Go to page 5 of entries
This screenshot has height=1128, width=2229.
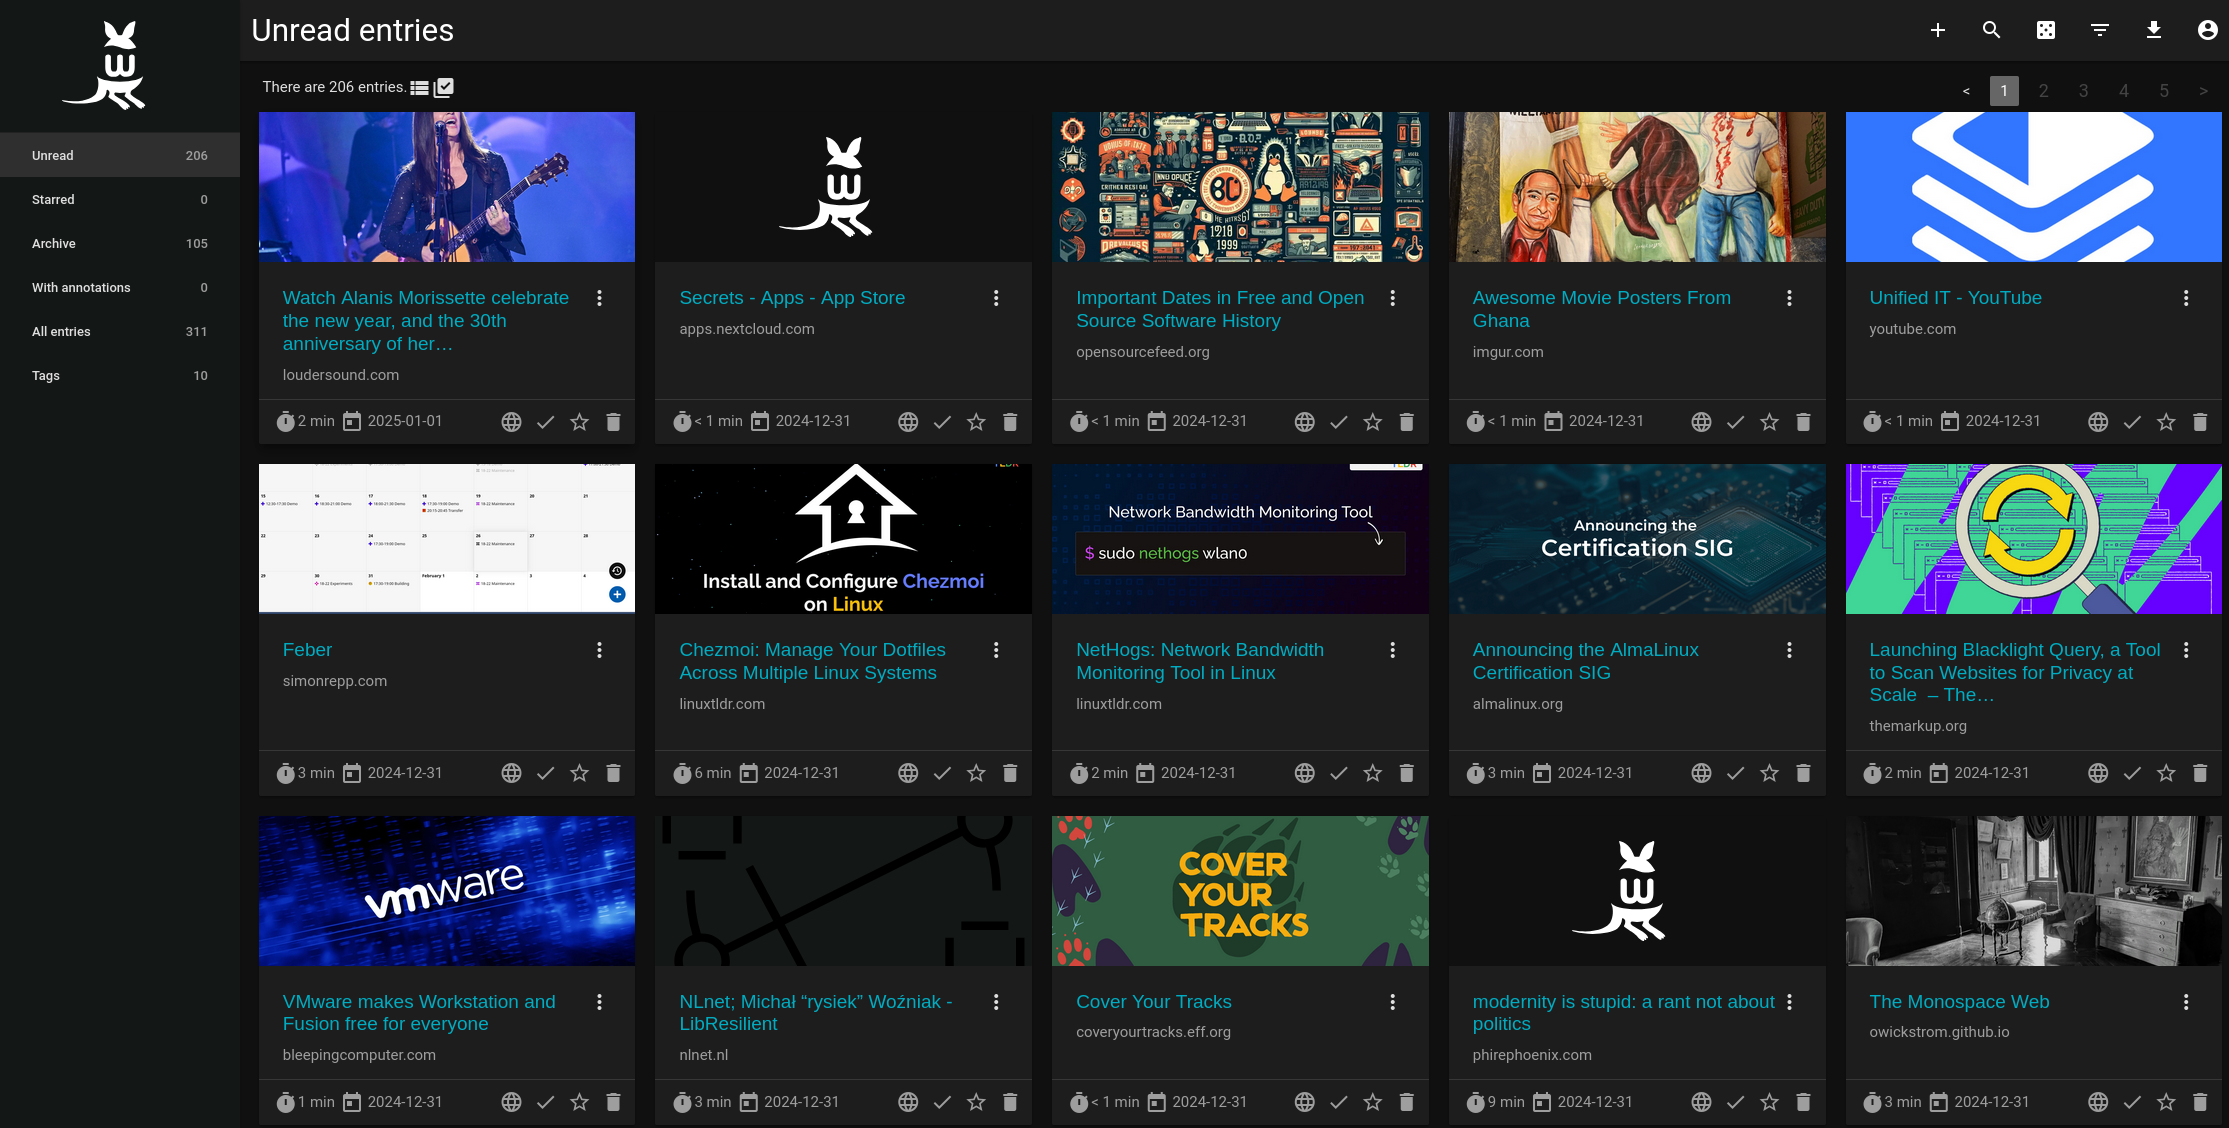click(x=2164, y=90)
